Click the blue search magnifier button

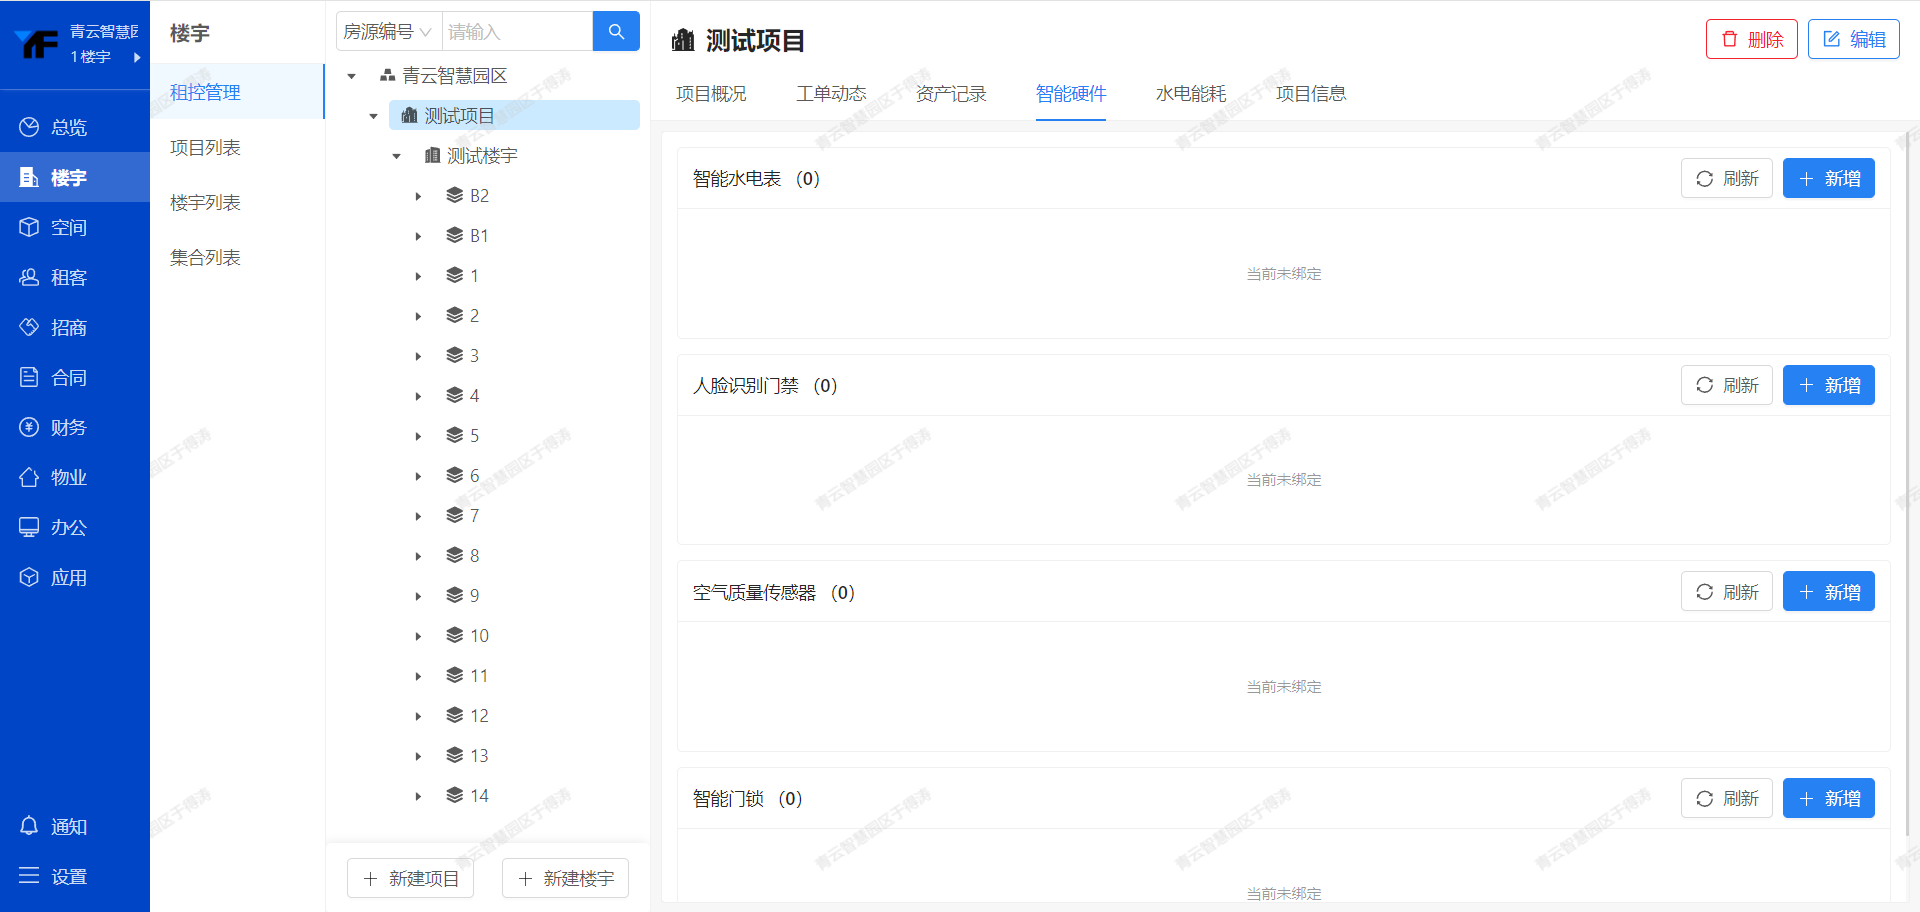616,31
